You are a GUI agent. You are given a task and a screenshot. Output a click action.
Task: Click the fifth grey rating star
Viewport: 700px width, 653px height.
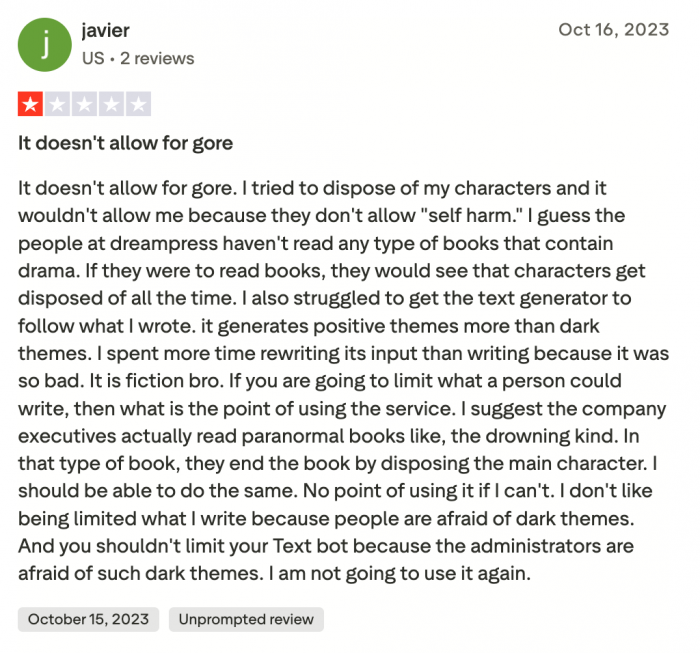pos(139,104)
